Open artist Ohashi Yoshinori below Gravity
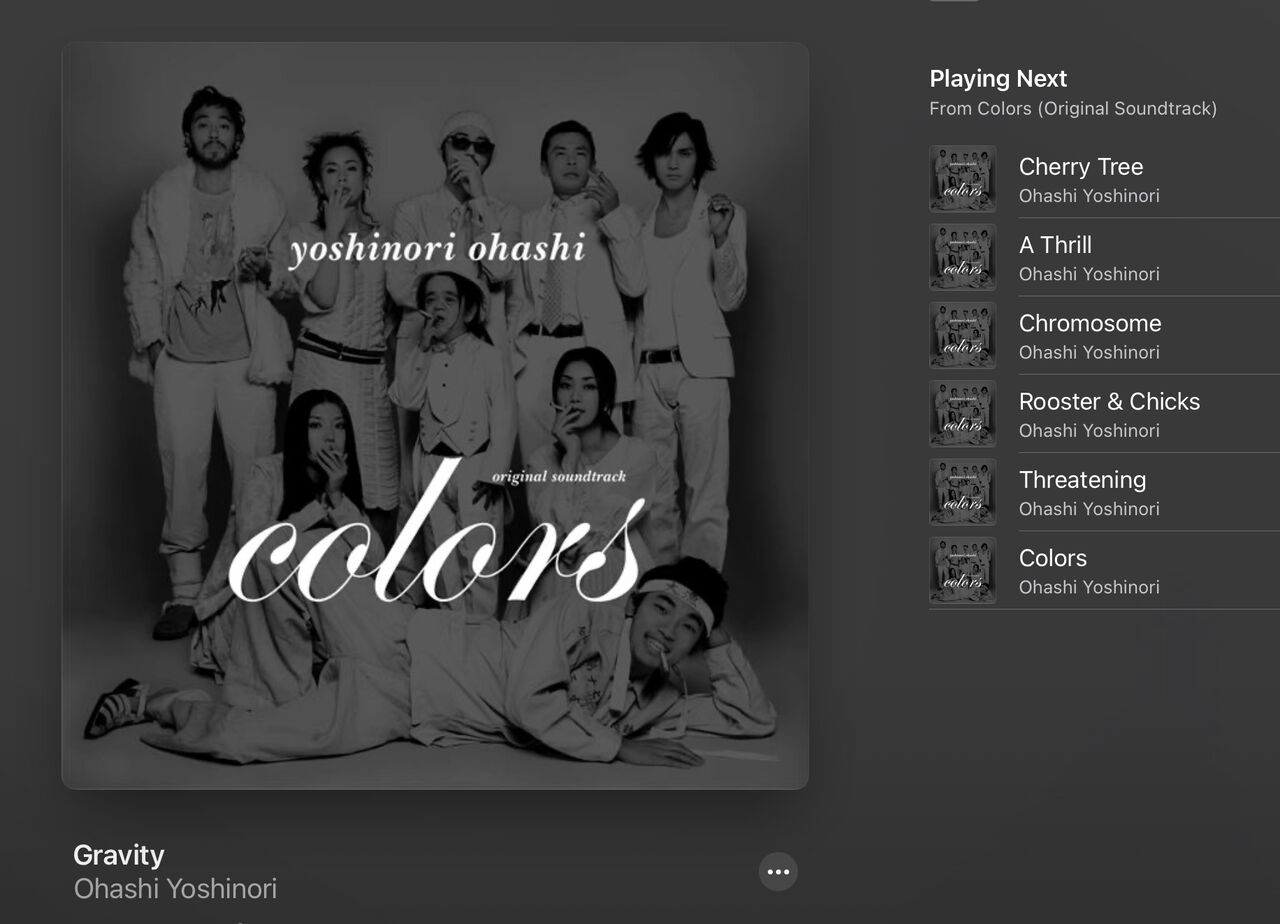Screen dimensions: 1280x924 pyautogui.click(x=175, y=888)
